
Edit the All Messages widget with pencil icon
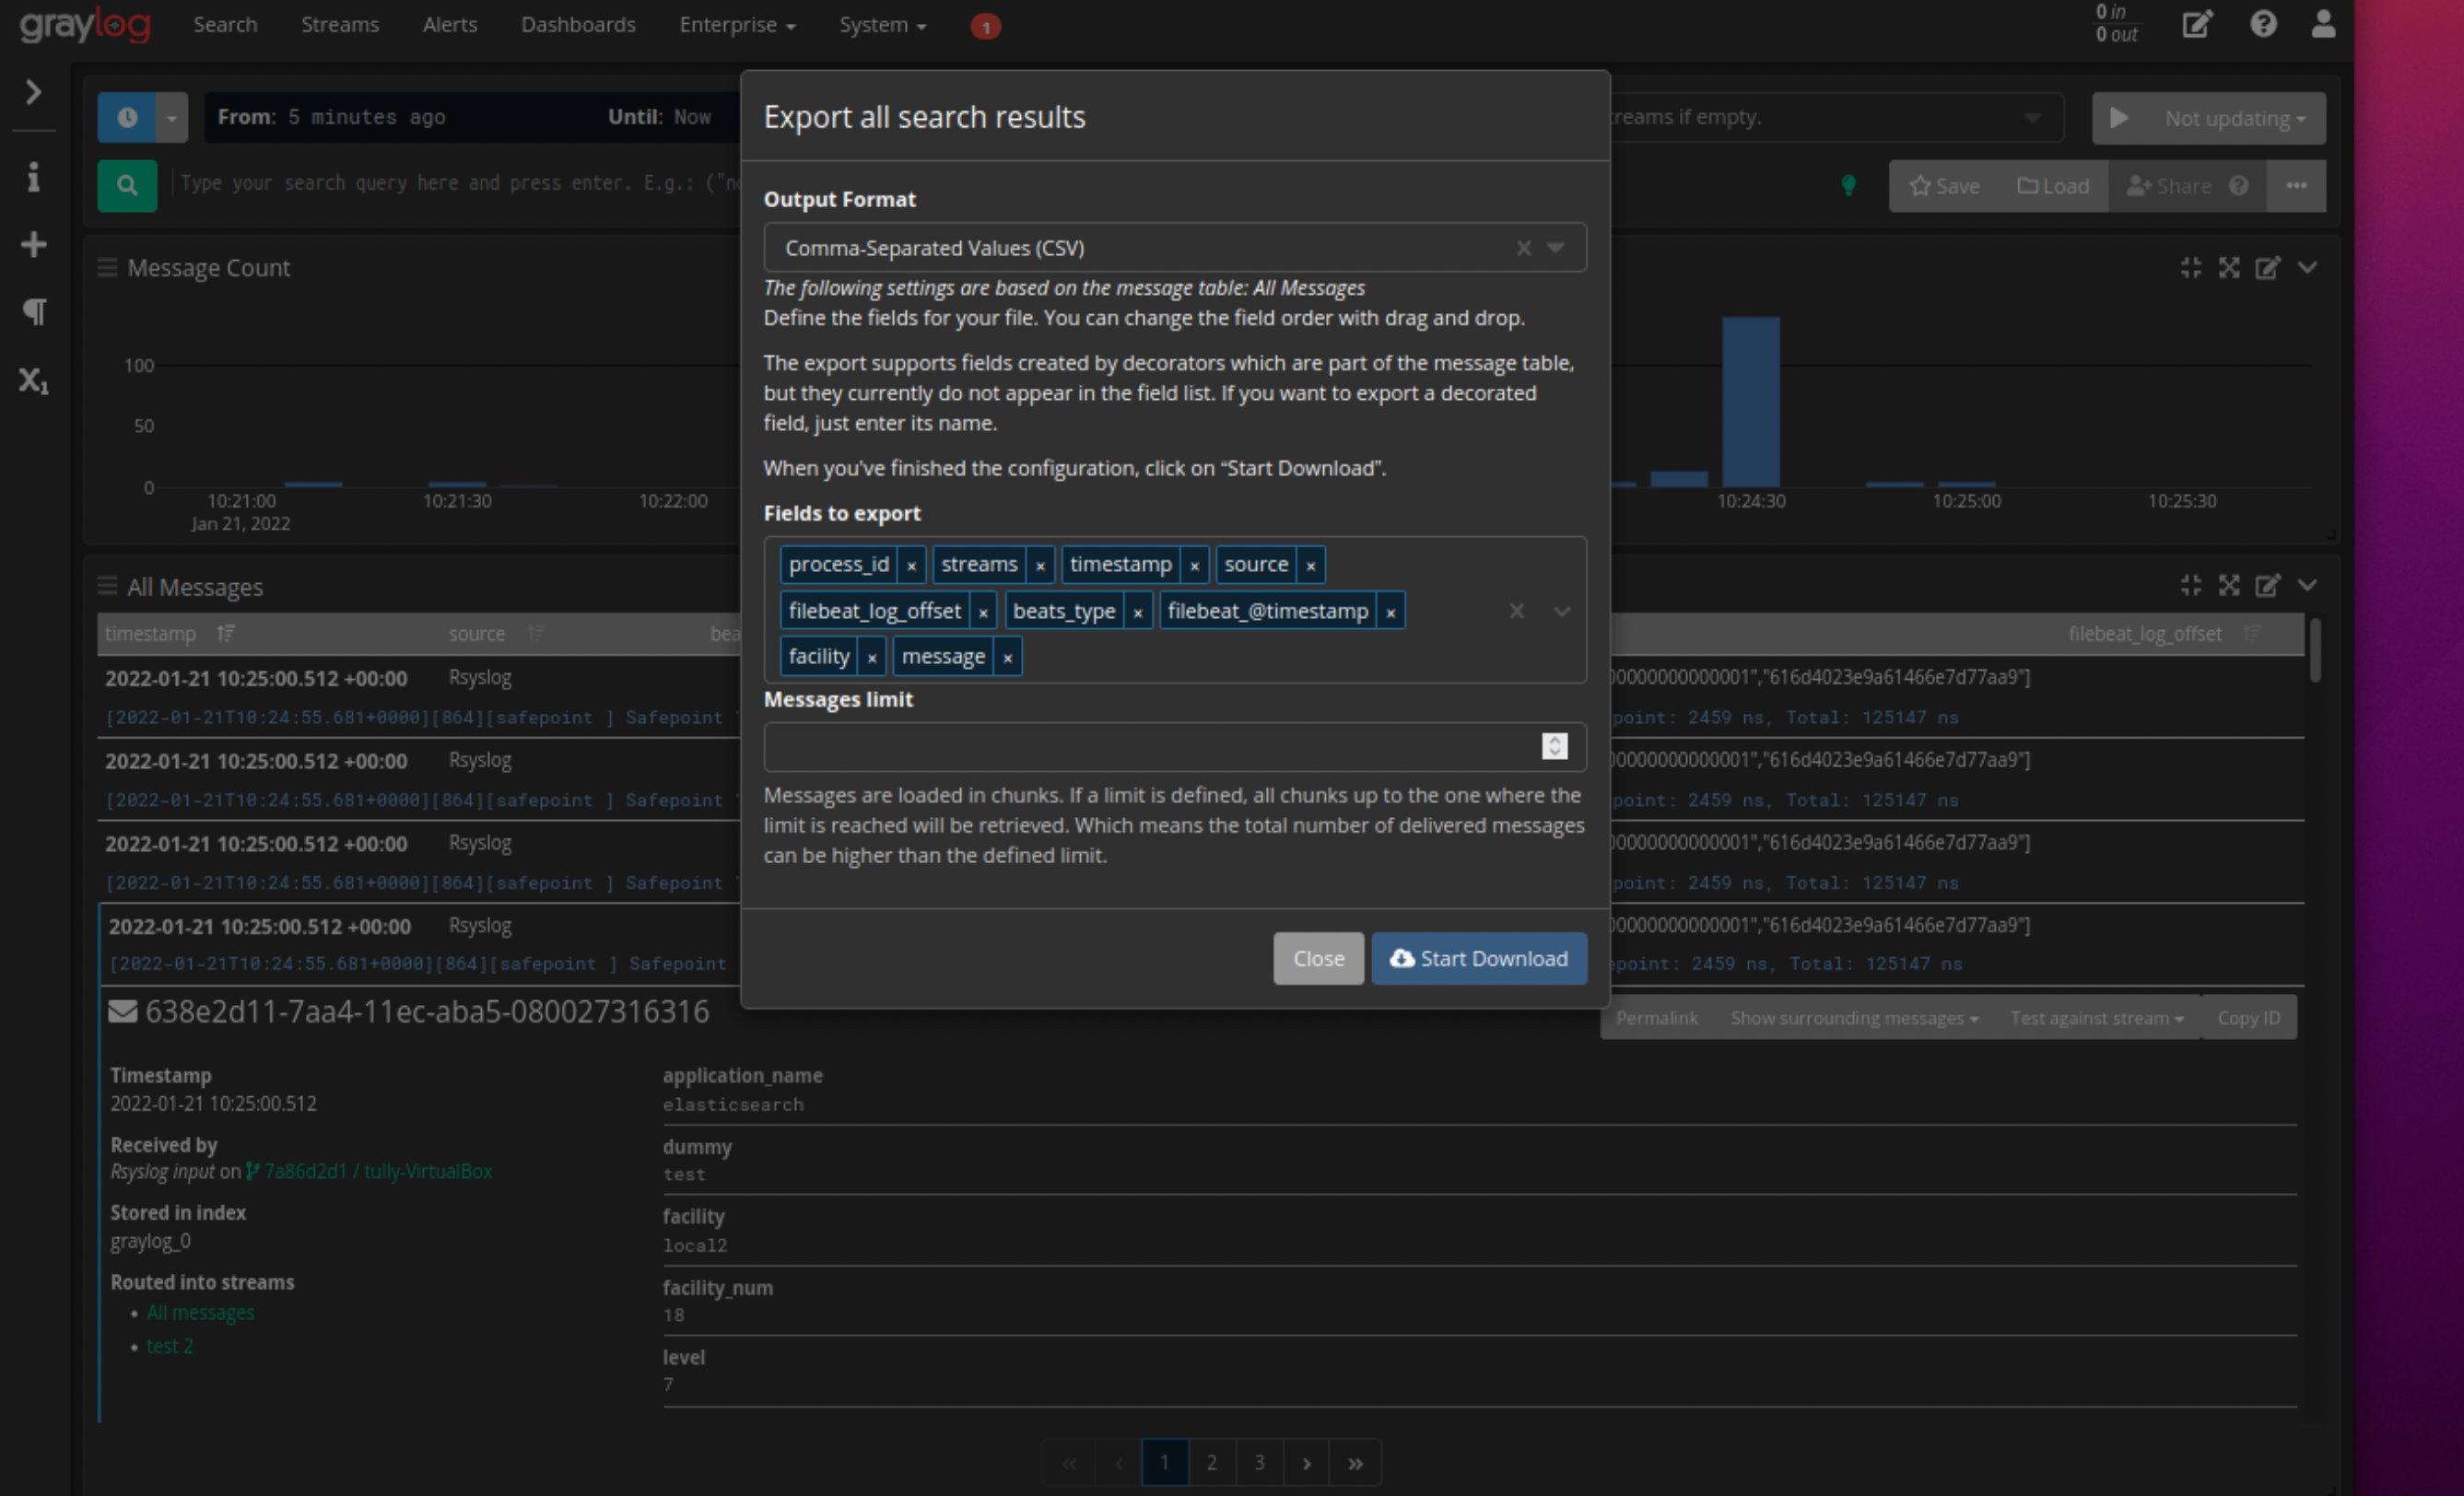[x=2268, y=586]
